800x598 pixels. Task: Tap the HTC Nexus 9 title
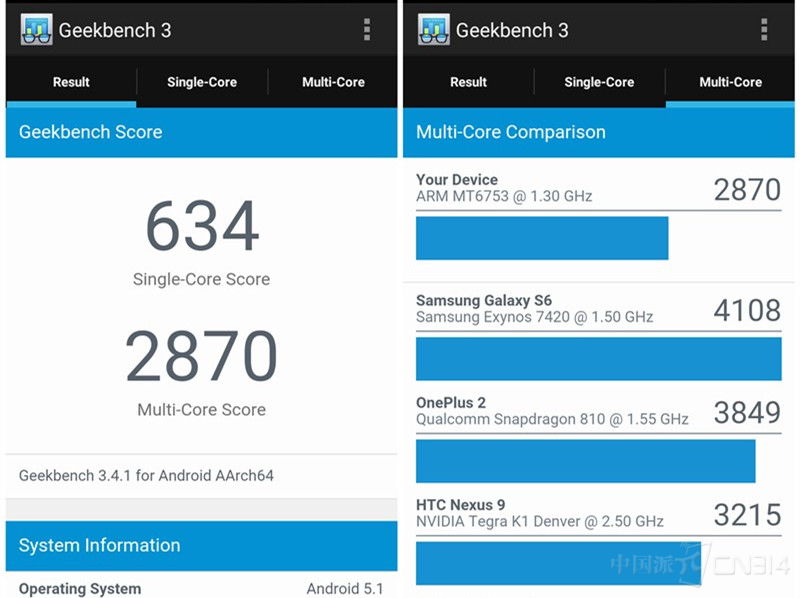(461, 505)
